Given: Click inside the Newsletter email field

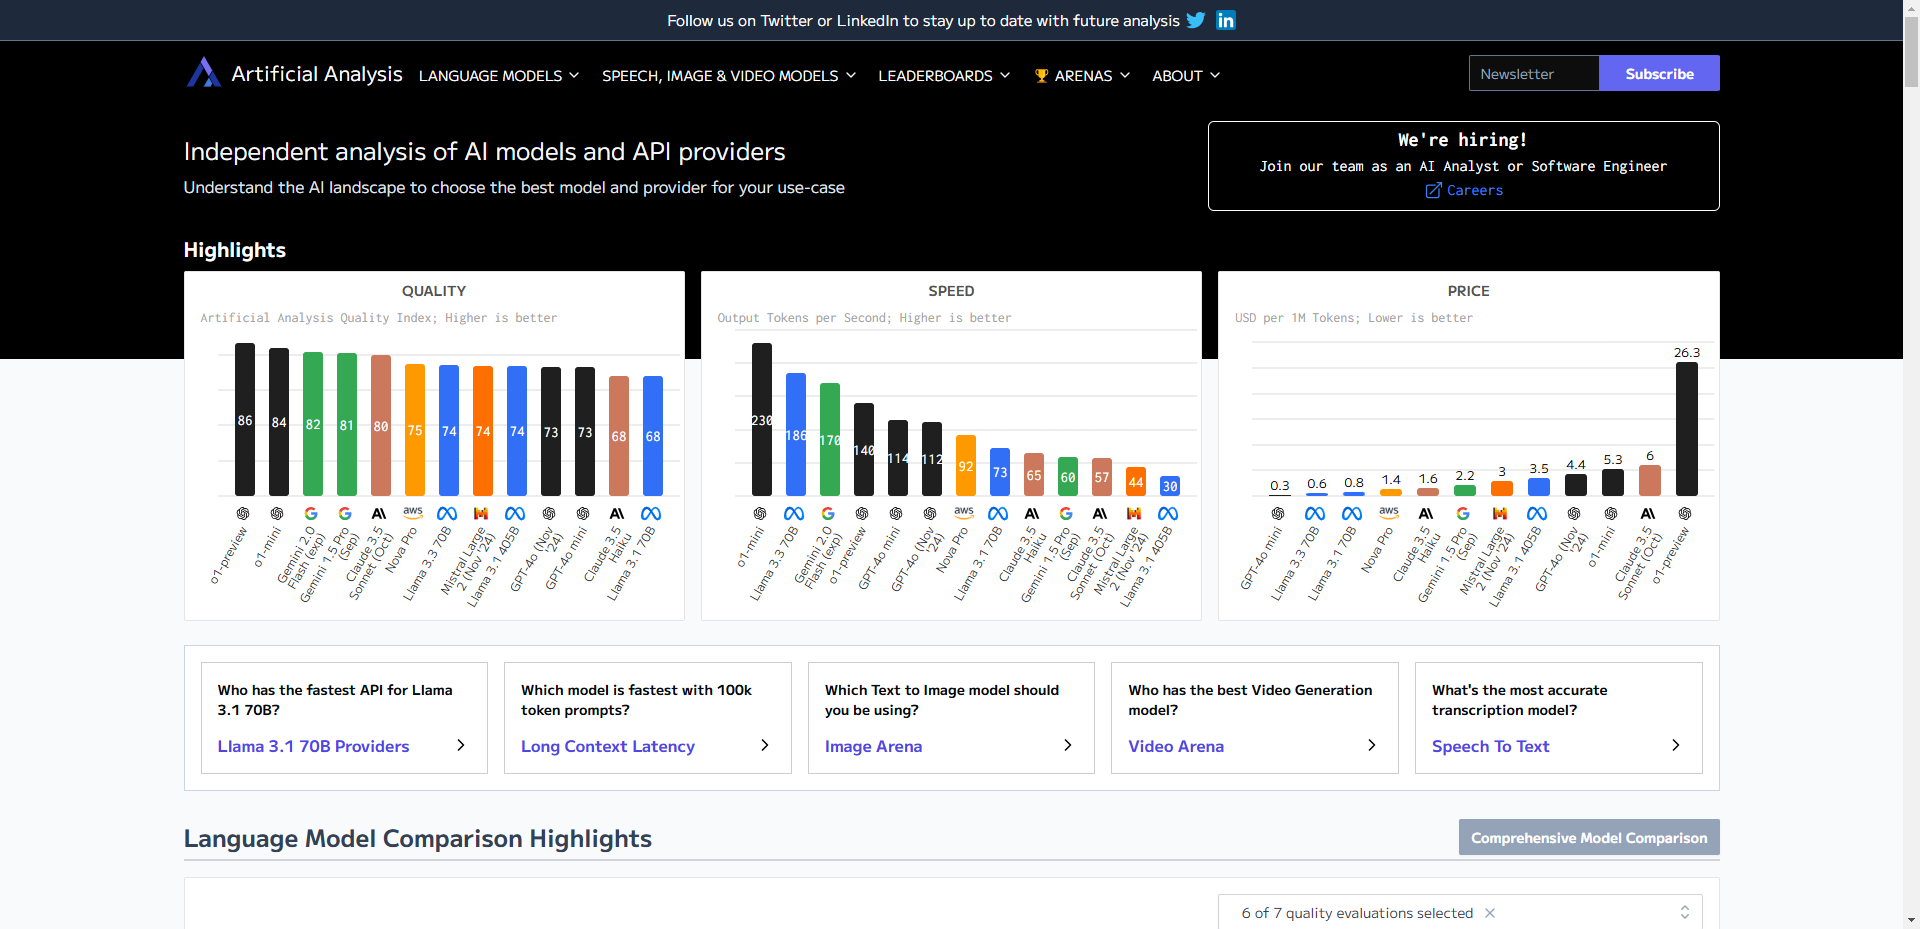Looking at the screenshot, I should pos(1533,73).
